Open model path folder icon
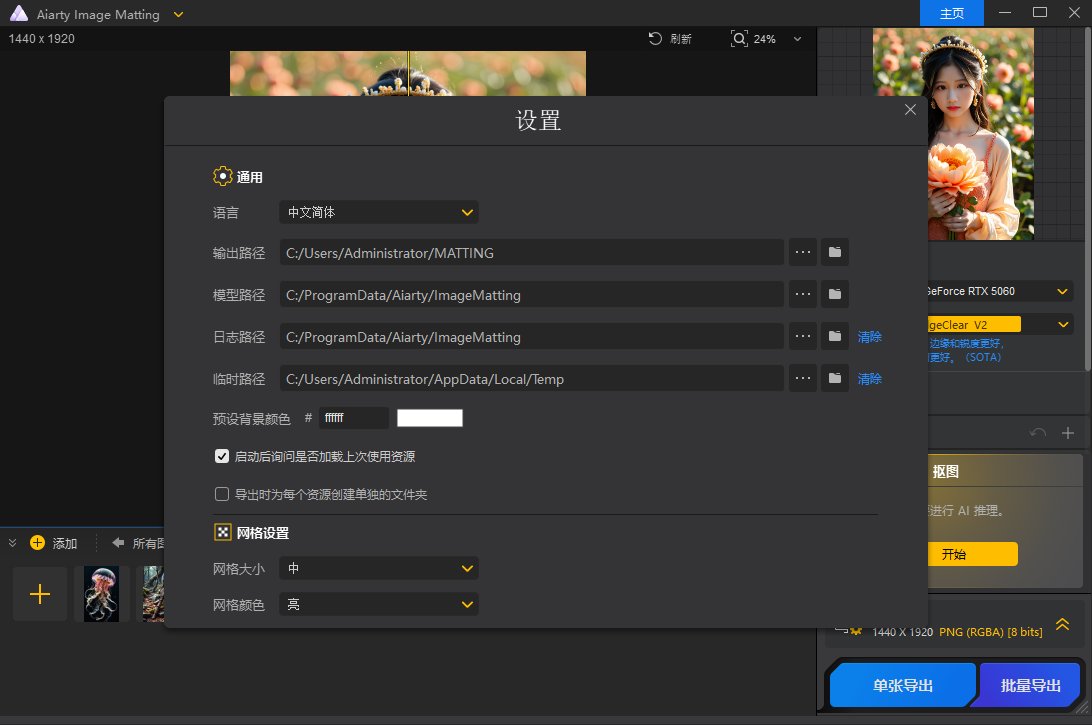1092x725 pixels. point(835,294)
